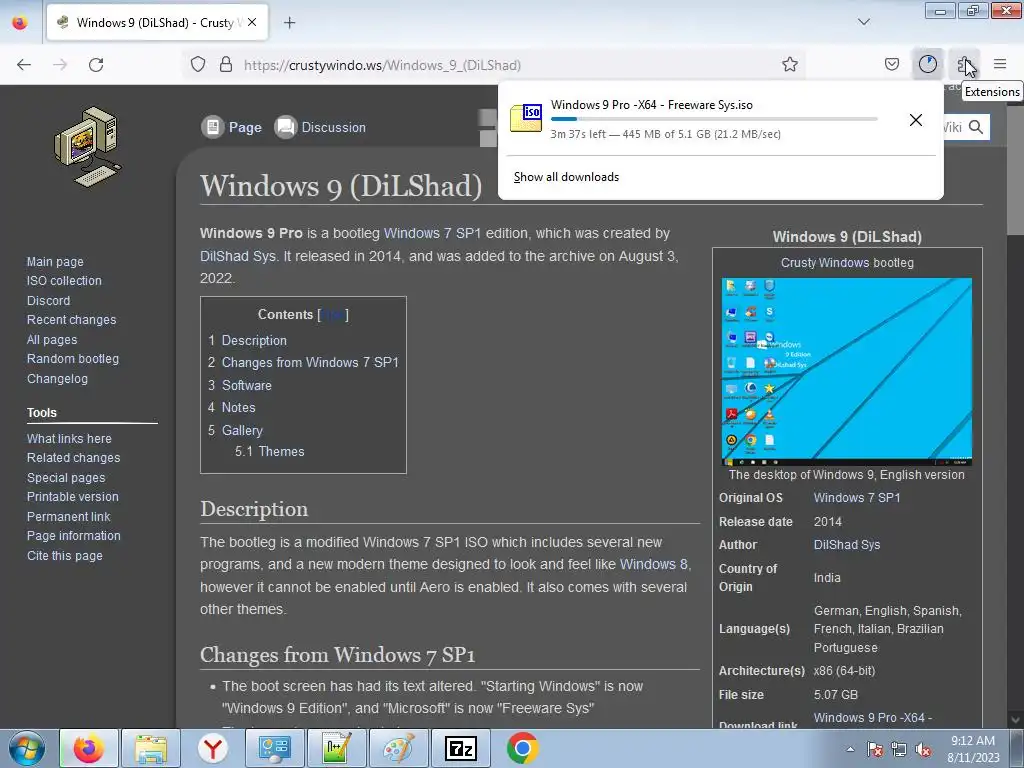Click Cite this page
The width and height of the screenshot is (1024, 768).
tap(64, 556)
